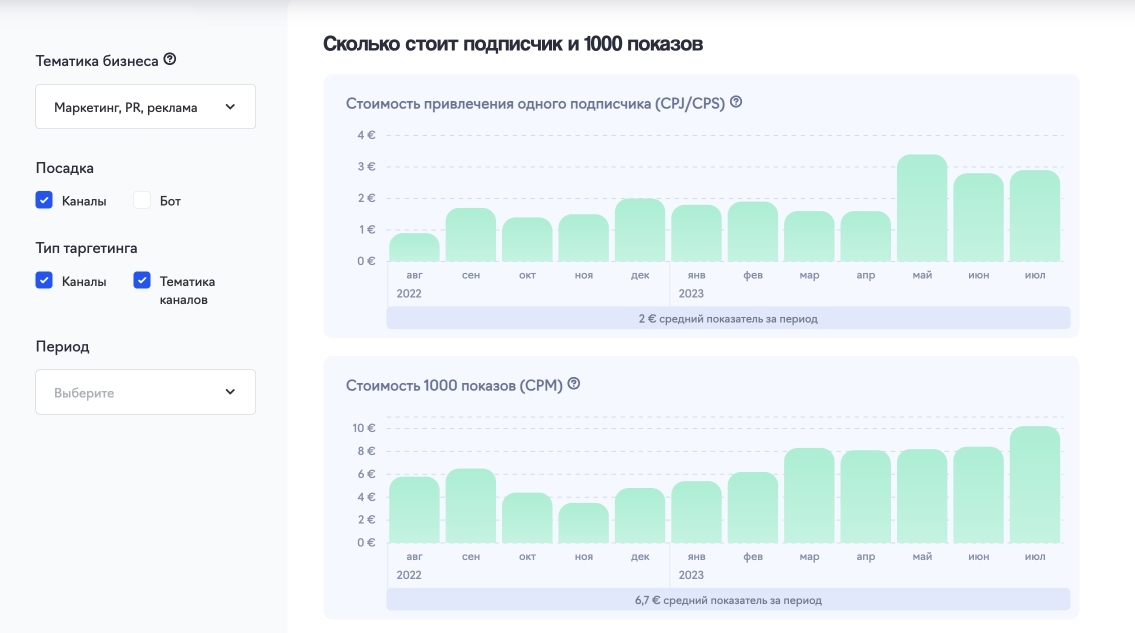1135x633 pixels.
Task: Click the авг 2022 label on the CPJ chart
Action: coord(413,282)
